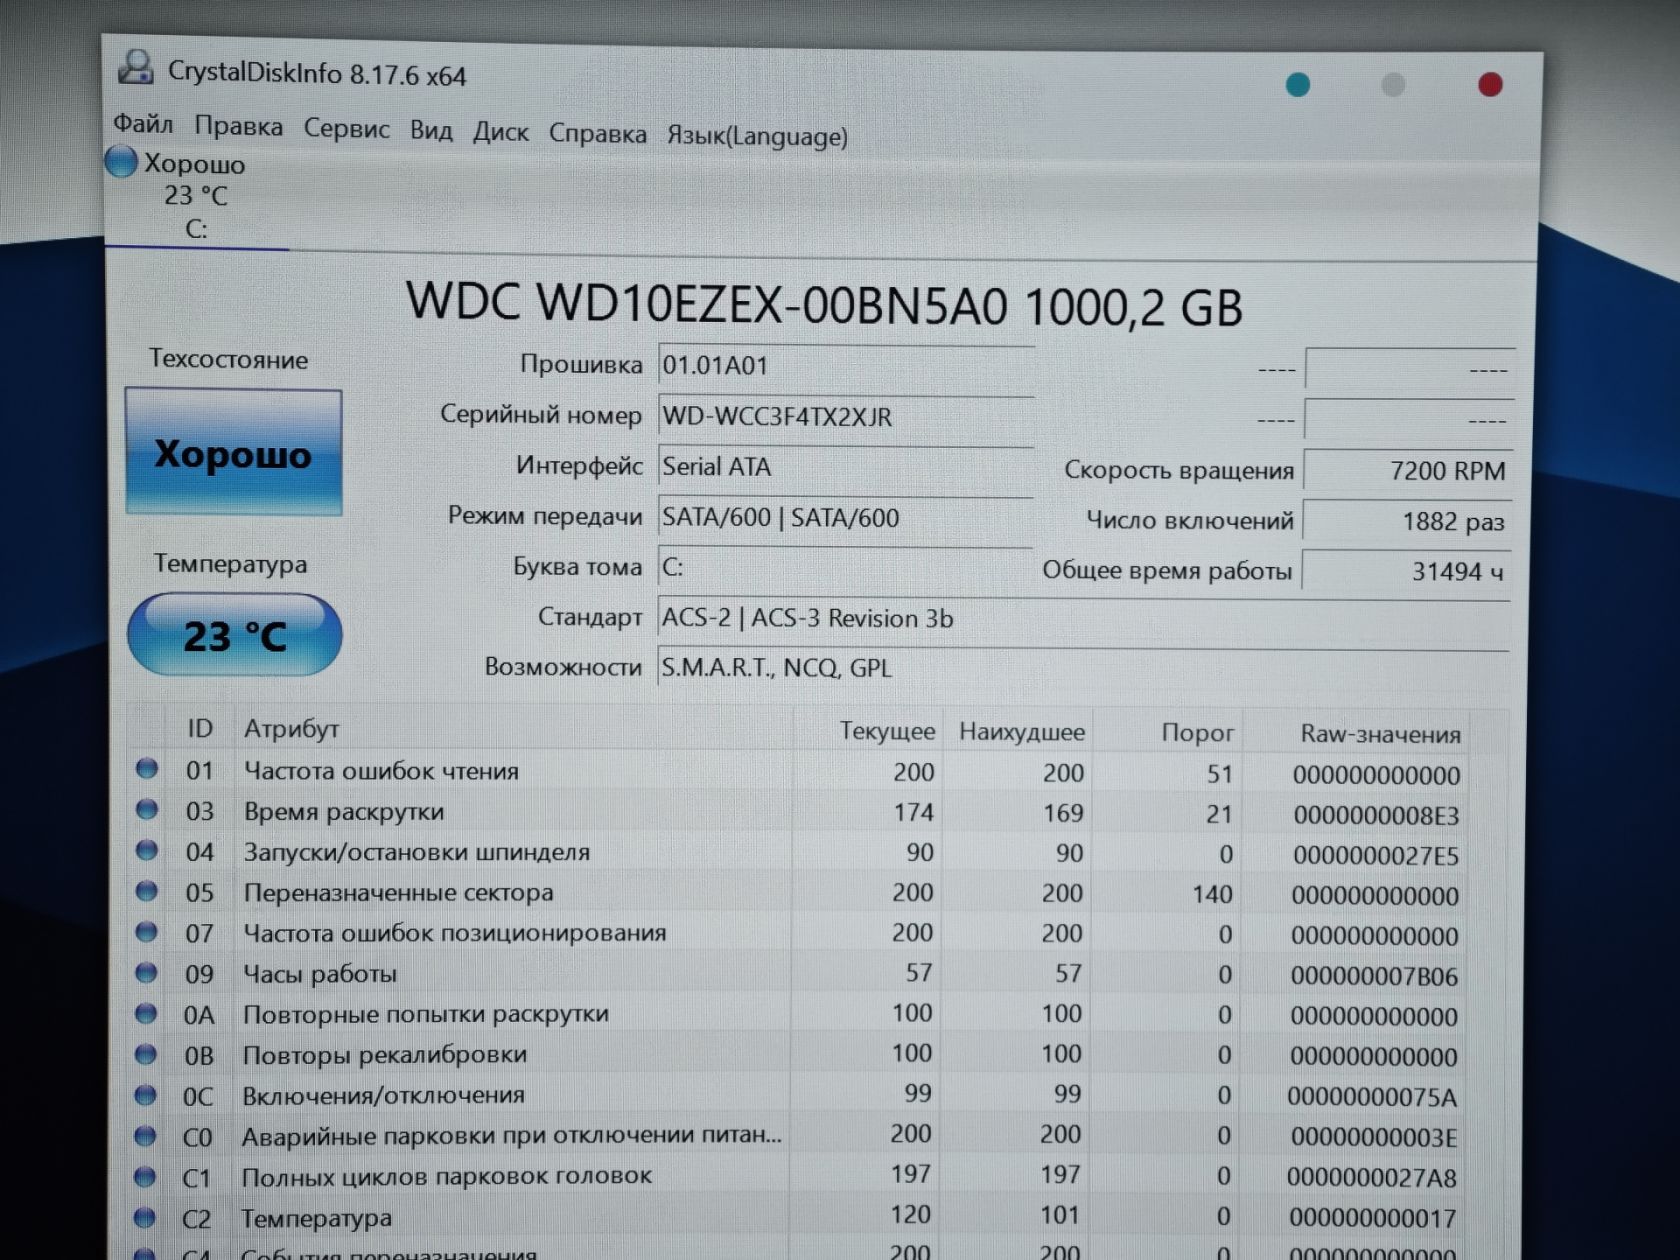Image resolution: width=1680 pixels, height=1260 pixels.
Task: Click status orb for attribute C1
Action: (145, 1177)
